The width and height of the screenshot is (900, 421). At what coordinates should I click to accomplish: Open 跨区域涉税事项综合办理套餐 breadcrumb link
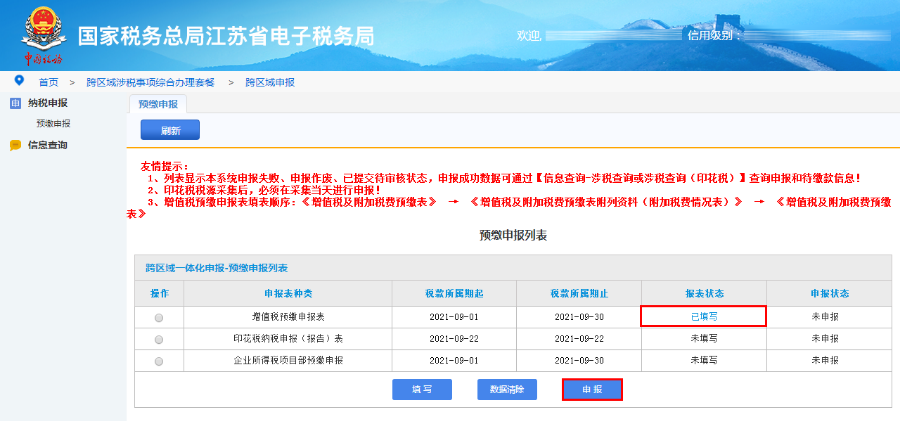(x=150, y=82)
